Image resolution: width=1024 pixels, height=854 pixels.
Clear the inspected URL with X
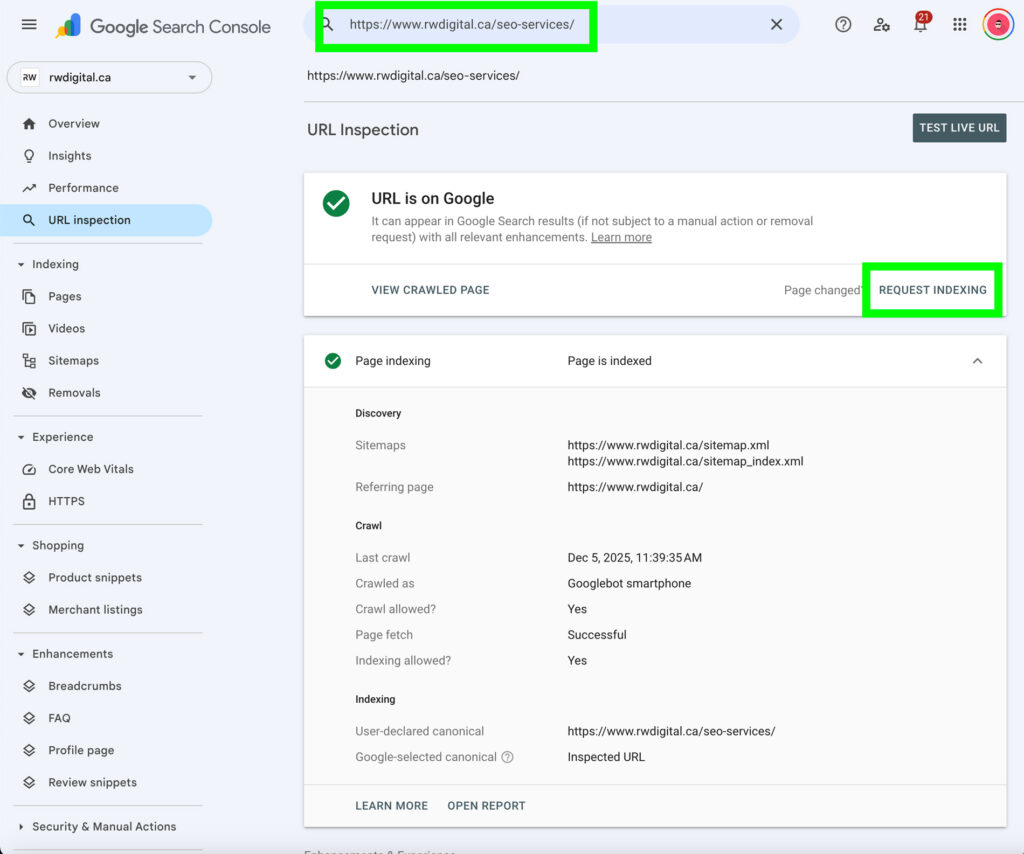point(776,25)
